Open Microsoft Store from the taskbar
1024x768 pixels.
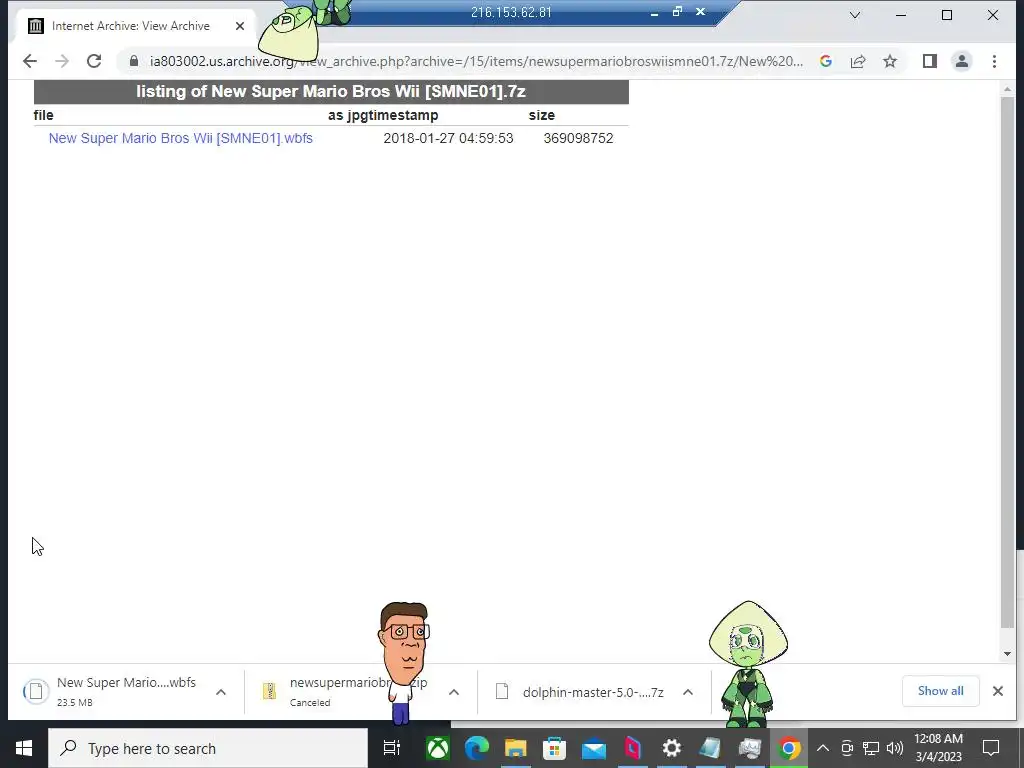(554, 748)
